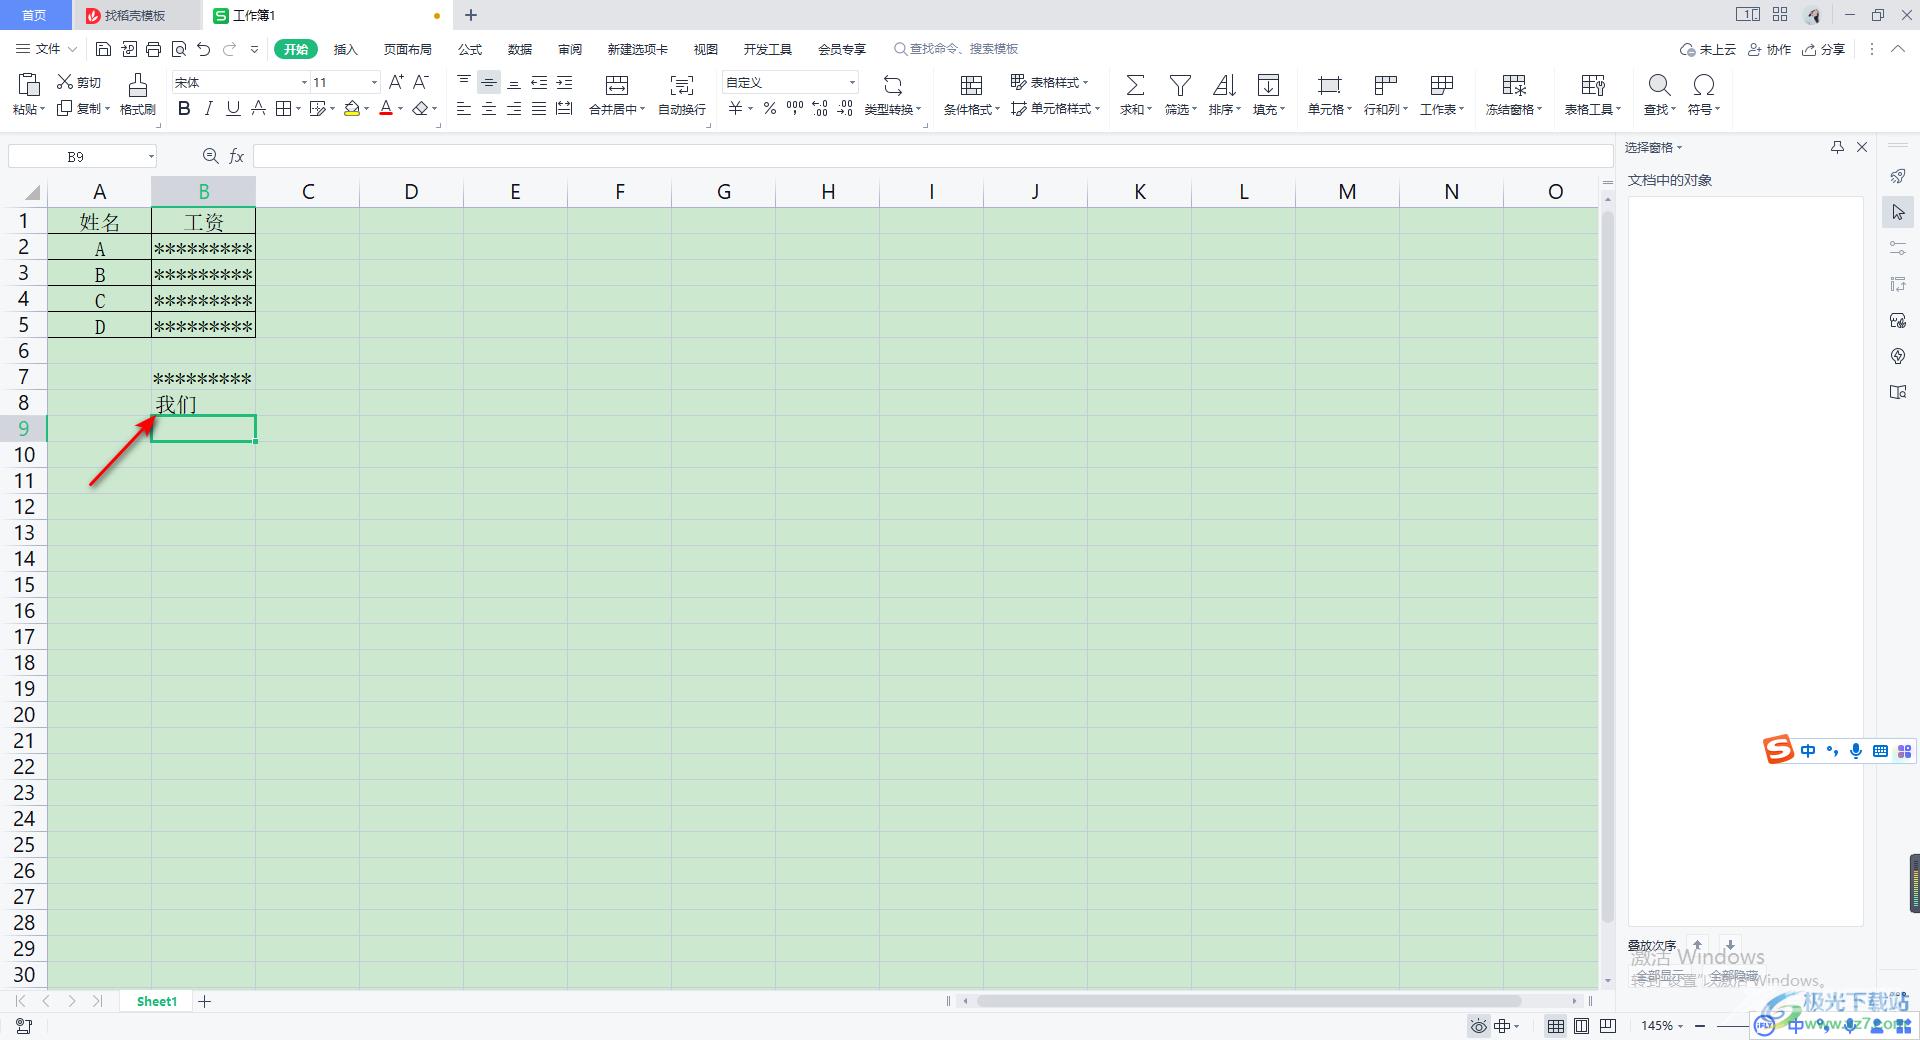This screenshot has width=1920, height=1040.
Task: Toggle eye-protection mode icon in status bar
Action: click(1479, 1026)
